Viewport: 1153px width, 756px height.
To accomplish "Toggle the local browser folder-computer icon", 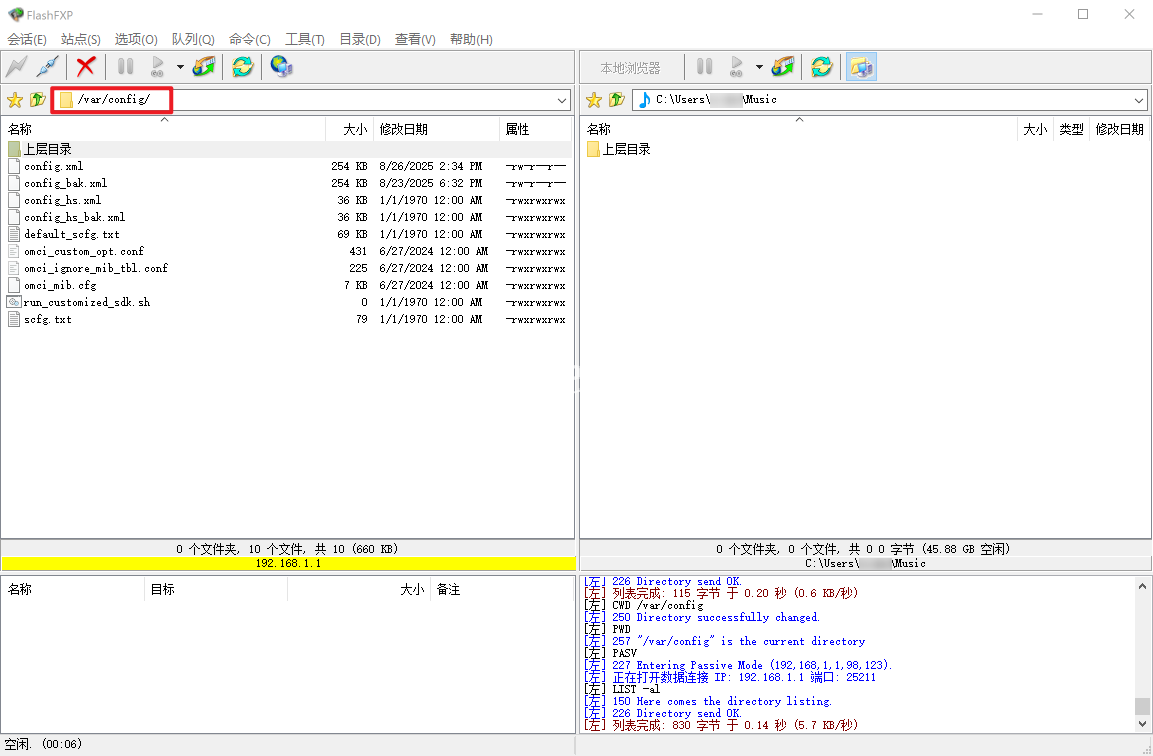I will [x=861, y=67].
